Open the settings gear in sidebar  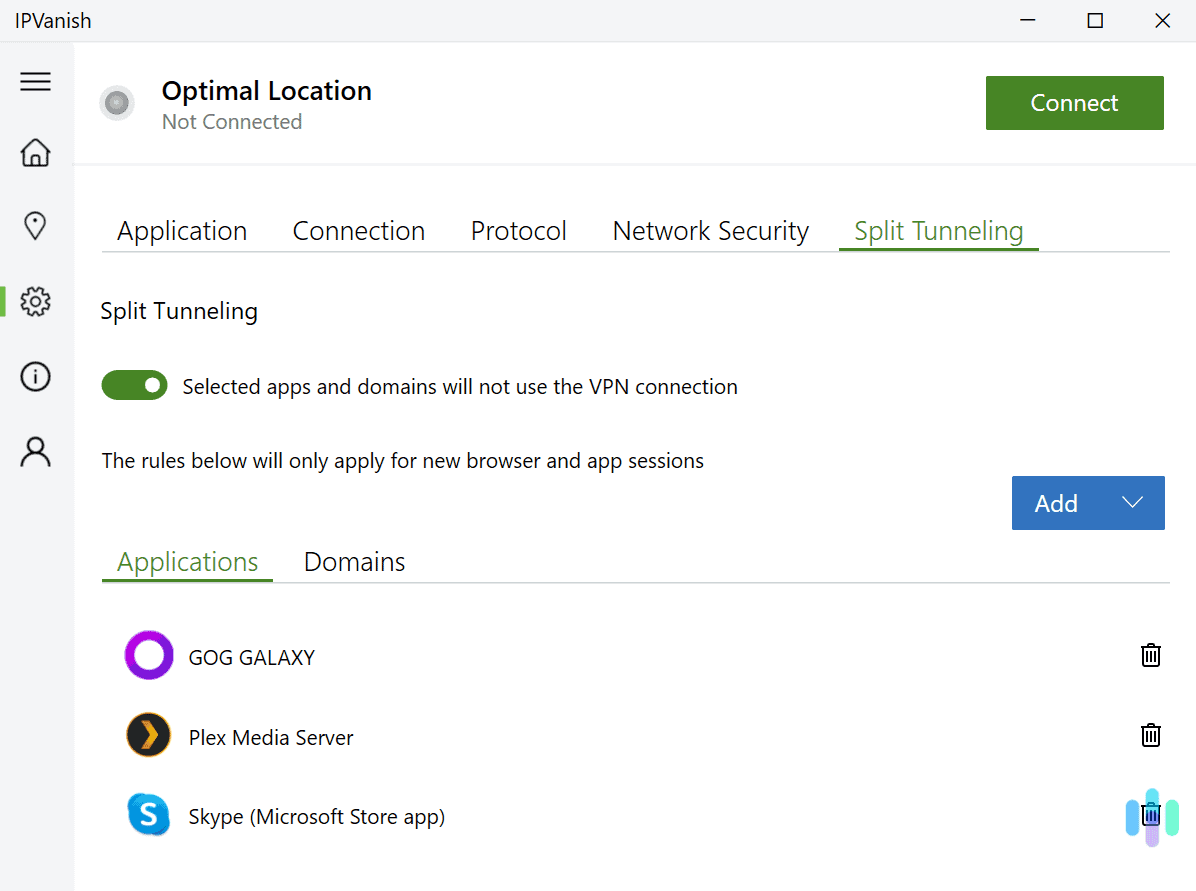coord(36,301)
